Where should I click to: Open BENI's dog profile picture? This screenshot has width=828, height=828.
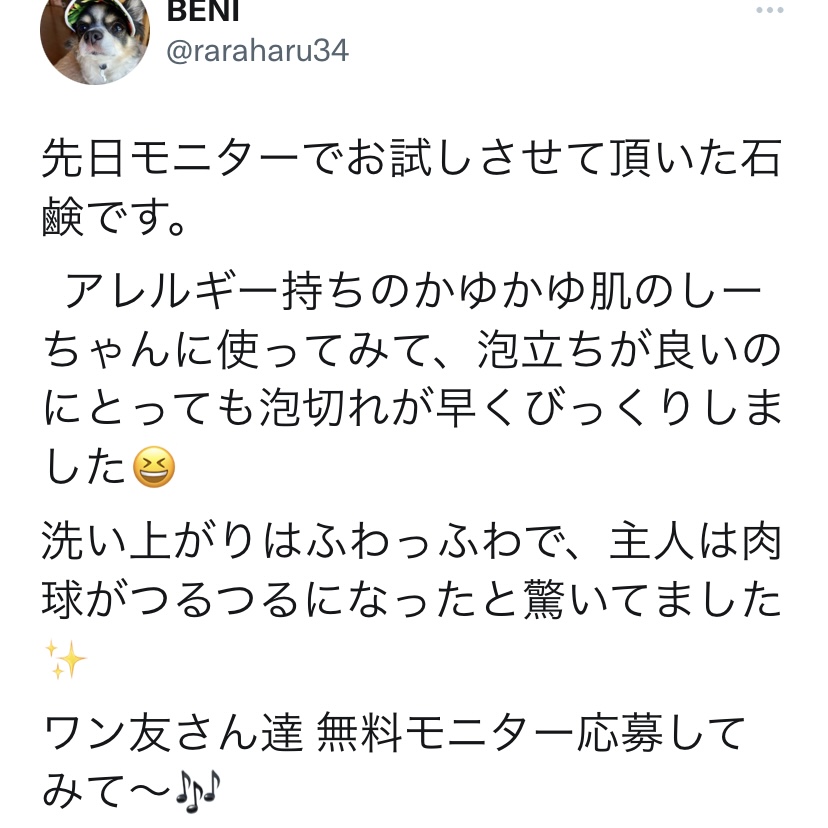point(95,37)
